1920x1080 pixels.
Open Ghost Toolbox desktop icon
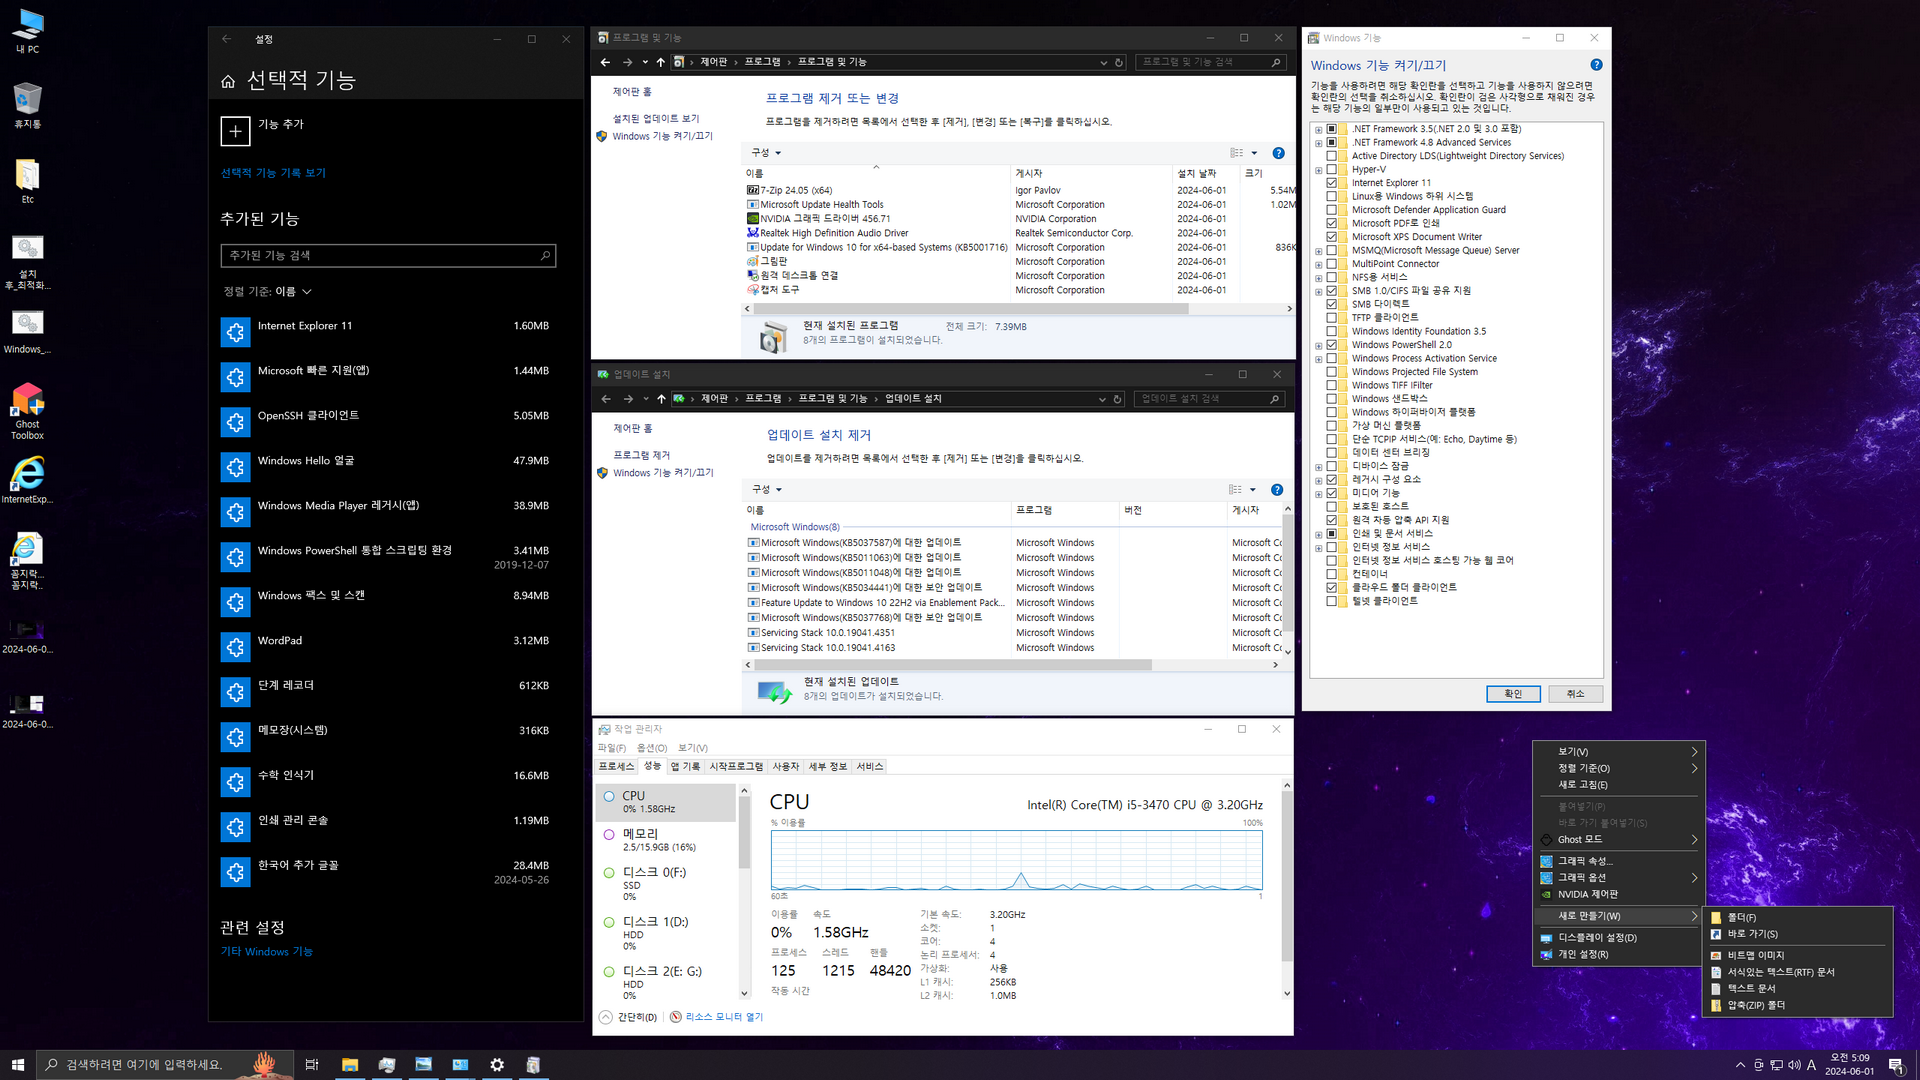click(x=27, y=401)
